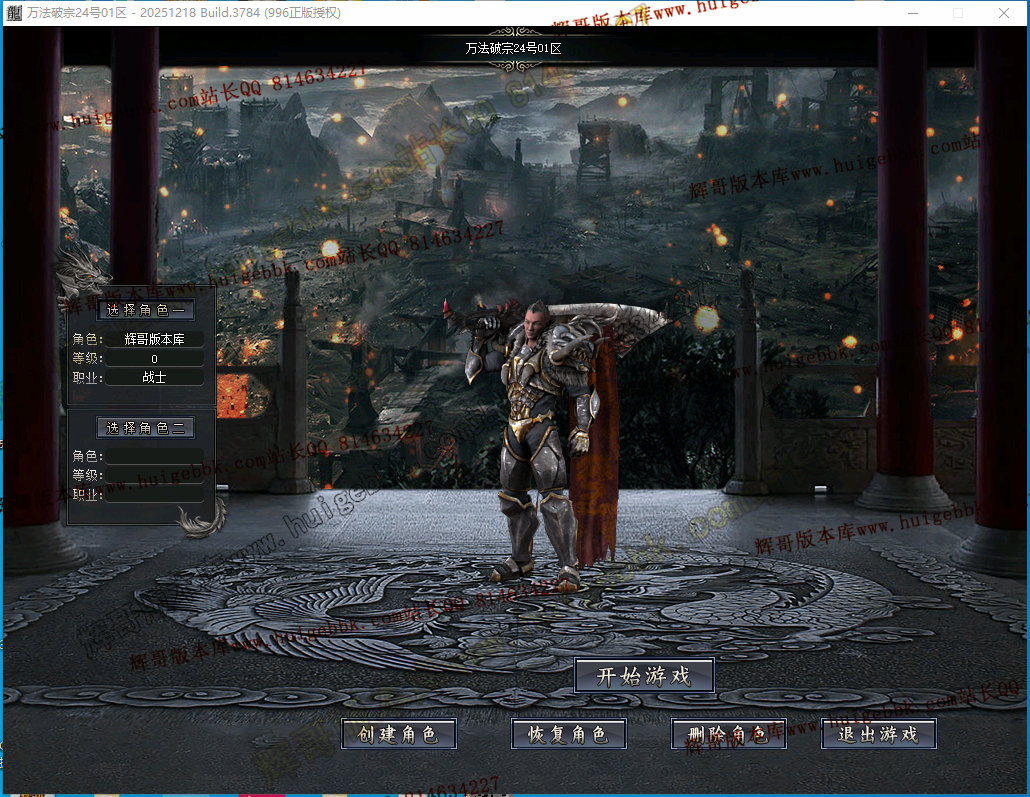The height and width of the screenshot is (797, 1030).
Task: Click the level field showing 0
Action: pyautogui.click(x=154, y=359)
